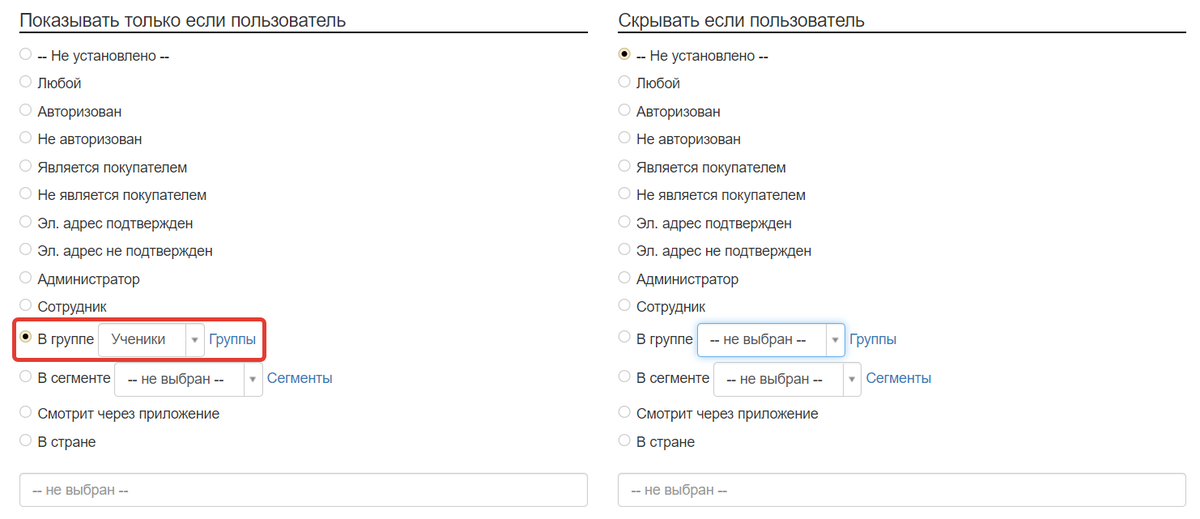1200x519 pixels.
Task: Pick 'Авторизован' in the hide column
Action: tap(625, 110)
